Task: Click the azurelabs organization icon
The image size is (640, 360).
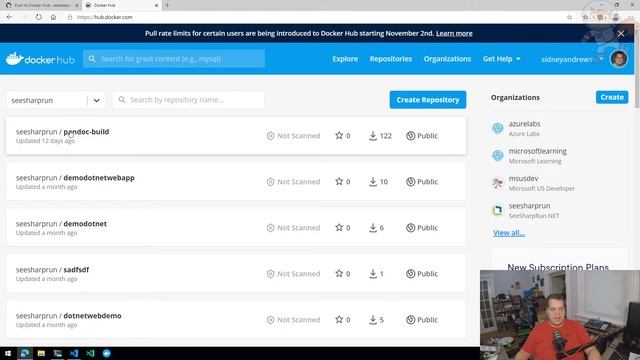Action: tap(498, 128)
